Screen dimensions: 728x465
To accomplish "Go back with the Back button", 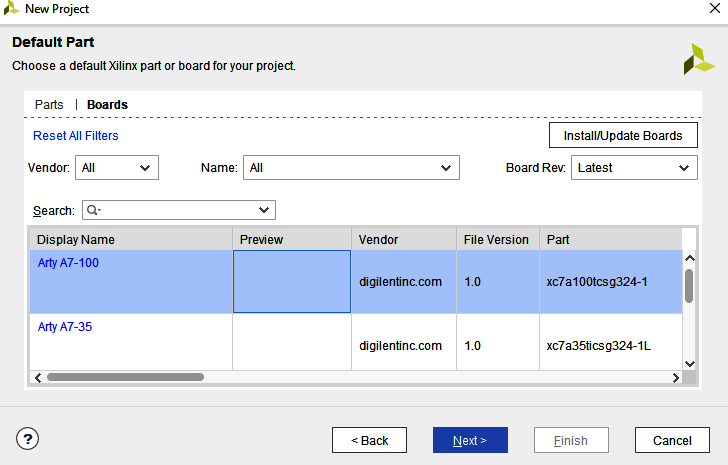I will [370, 440].
